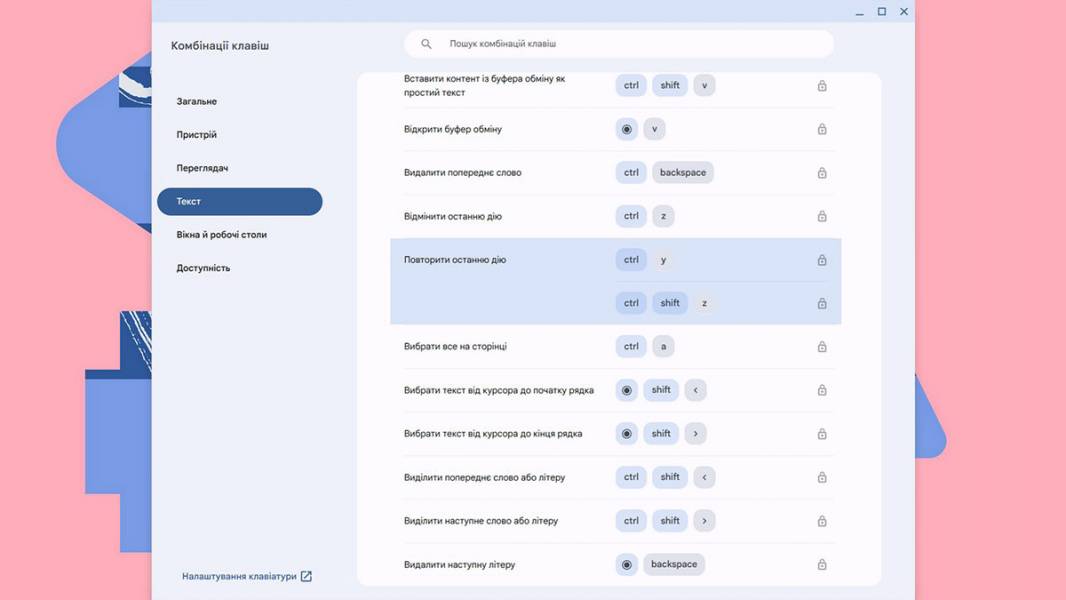
Task: Click lock icon for Виділити попереднє слово
Action: pos(822,477)
